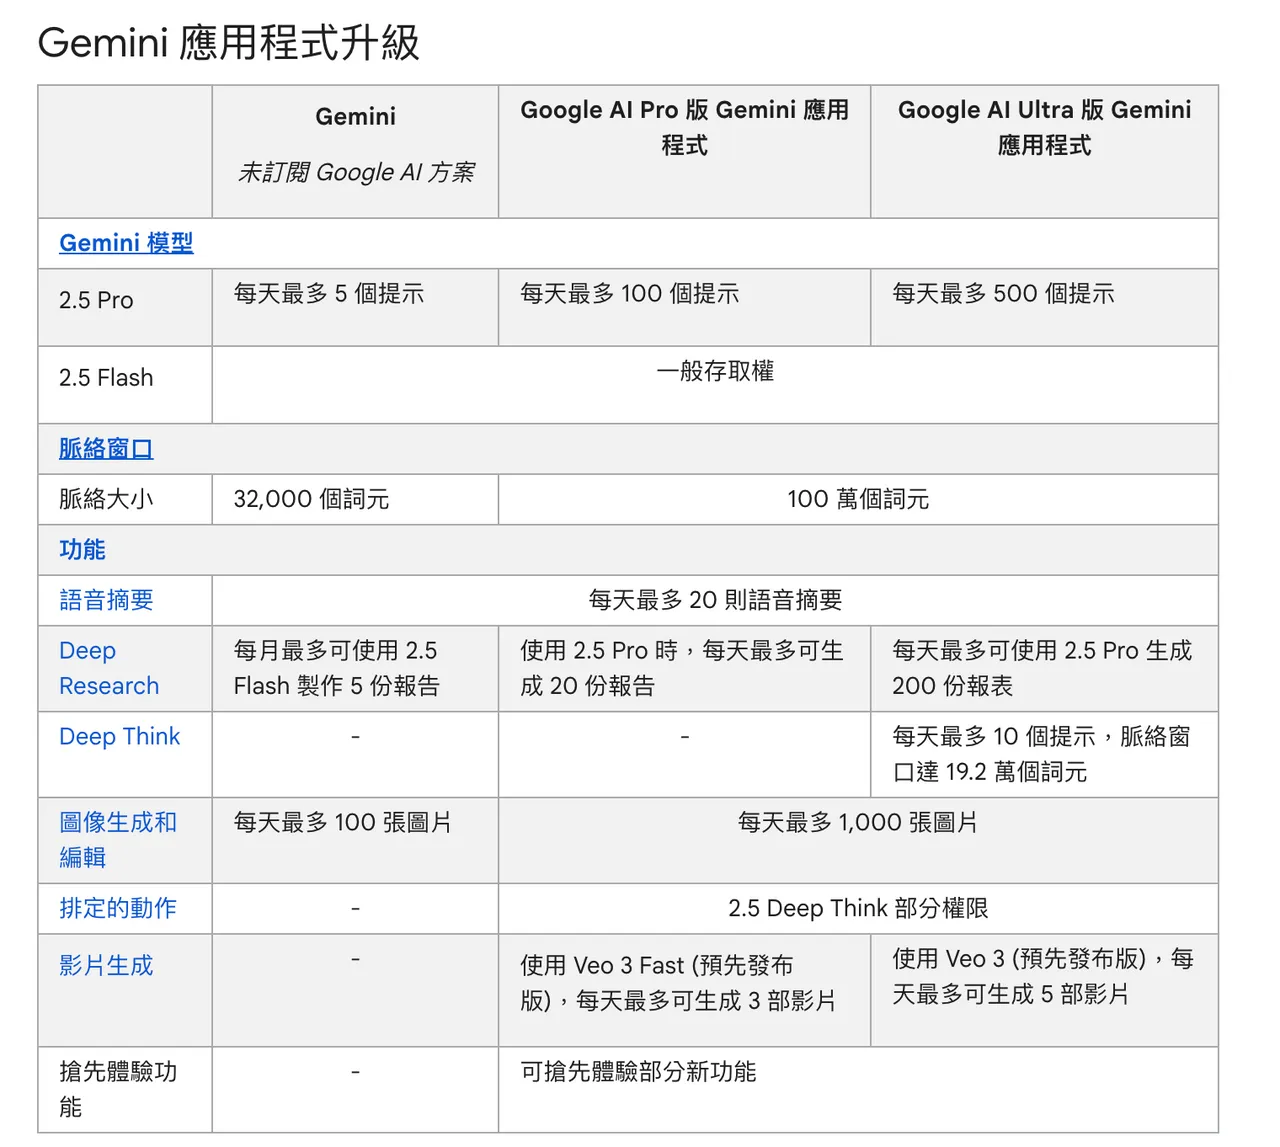Viewport: 1280px width, 1147px height.
Task: Open the 影片生成 link
Action: pyautogui.click(x=106, y=965)
